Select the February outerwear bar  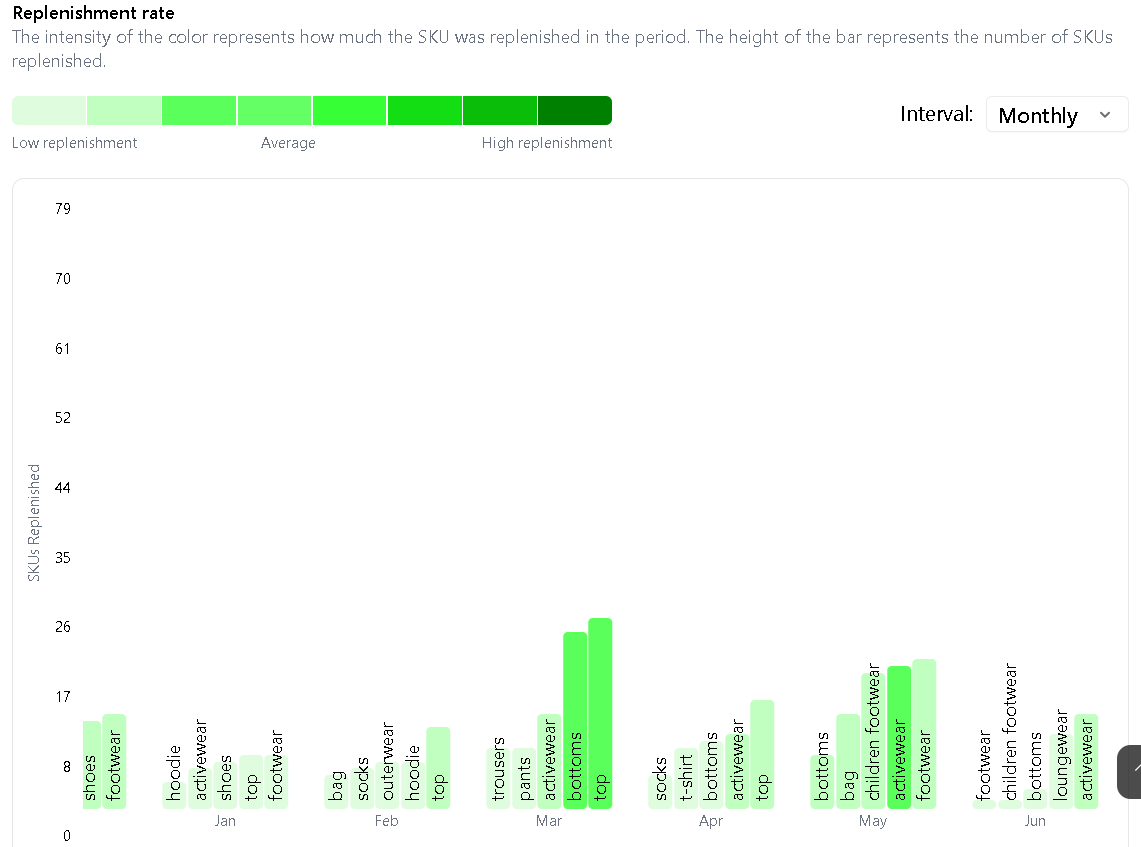(x=388, y=785)
